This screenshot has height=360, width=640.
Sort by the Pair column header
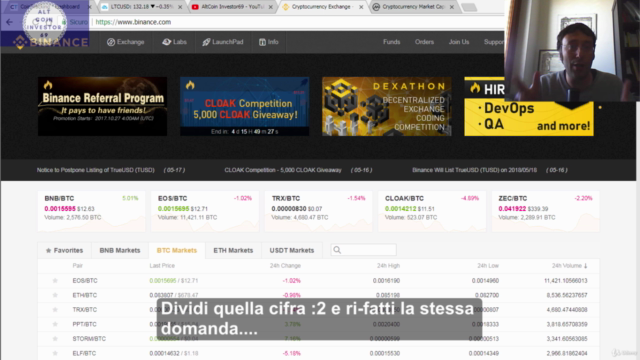78,266
